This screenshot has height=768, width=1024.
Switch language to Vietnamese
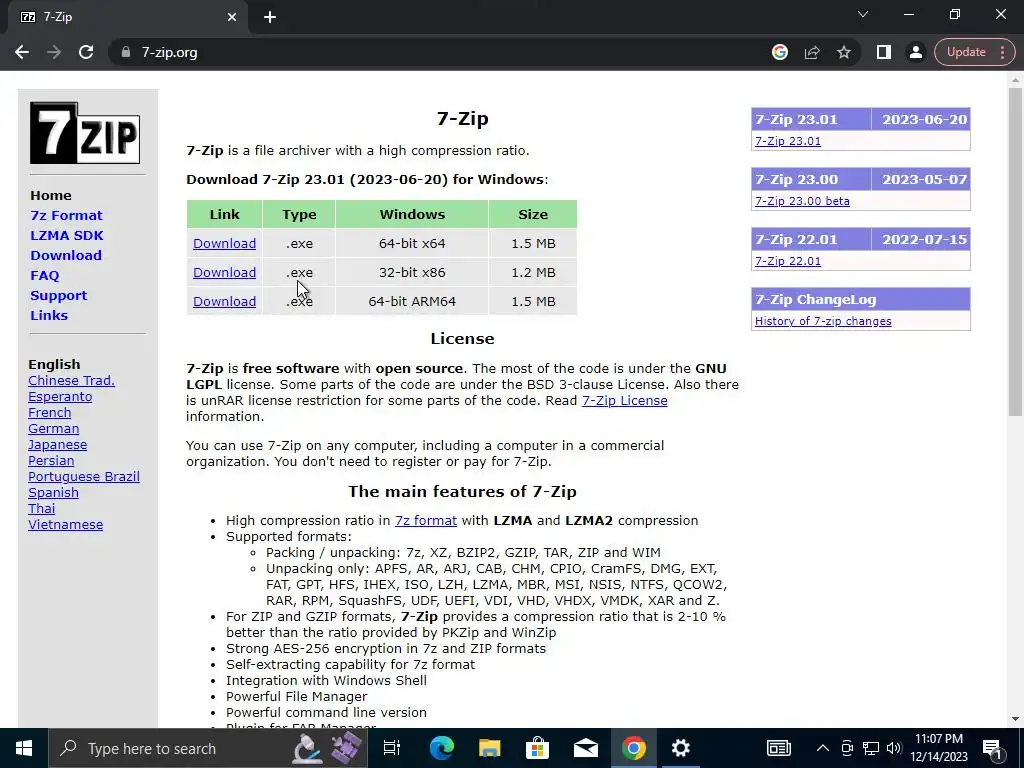tap(65, 524)
